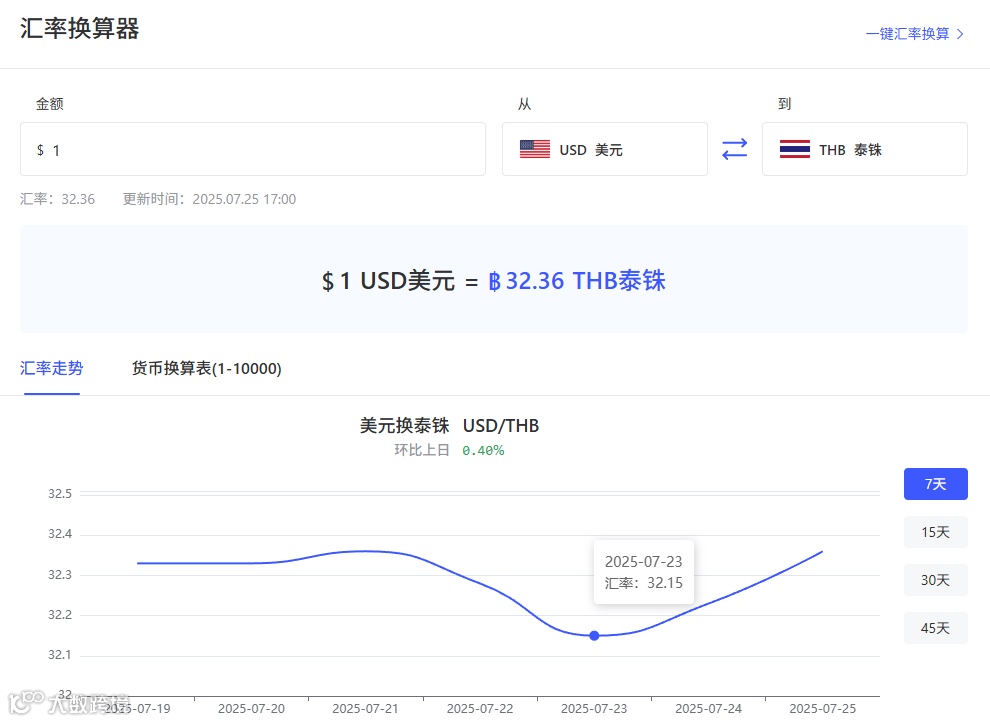Click the 金额 field label
This screenshot has width=990, height=722.
(50, 104)
